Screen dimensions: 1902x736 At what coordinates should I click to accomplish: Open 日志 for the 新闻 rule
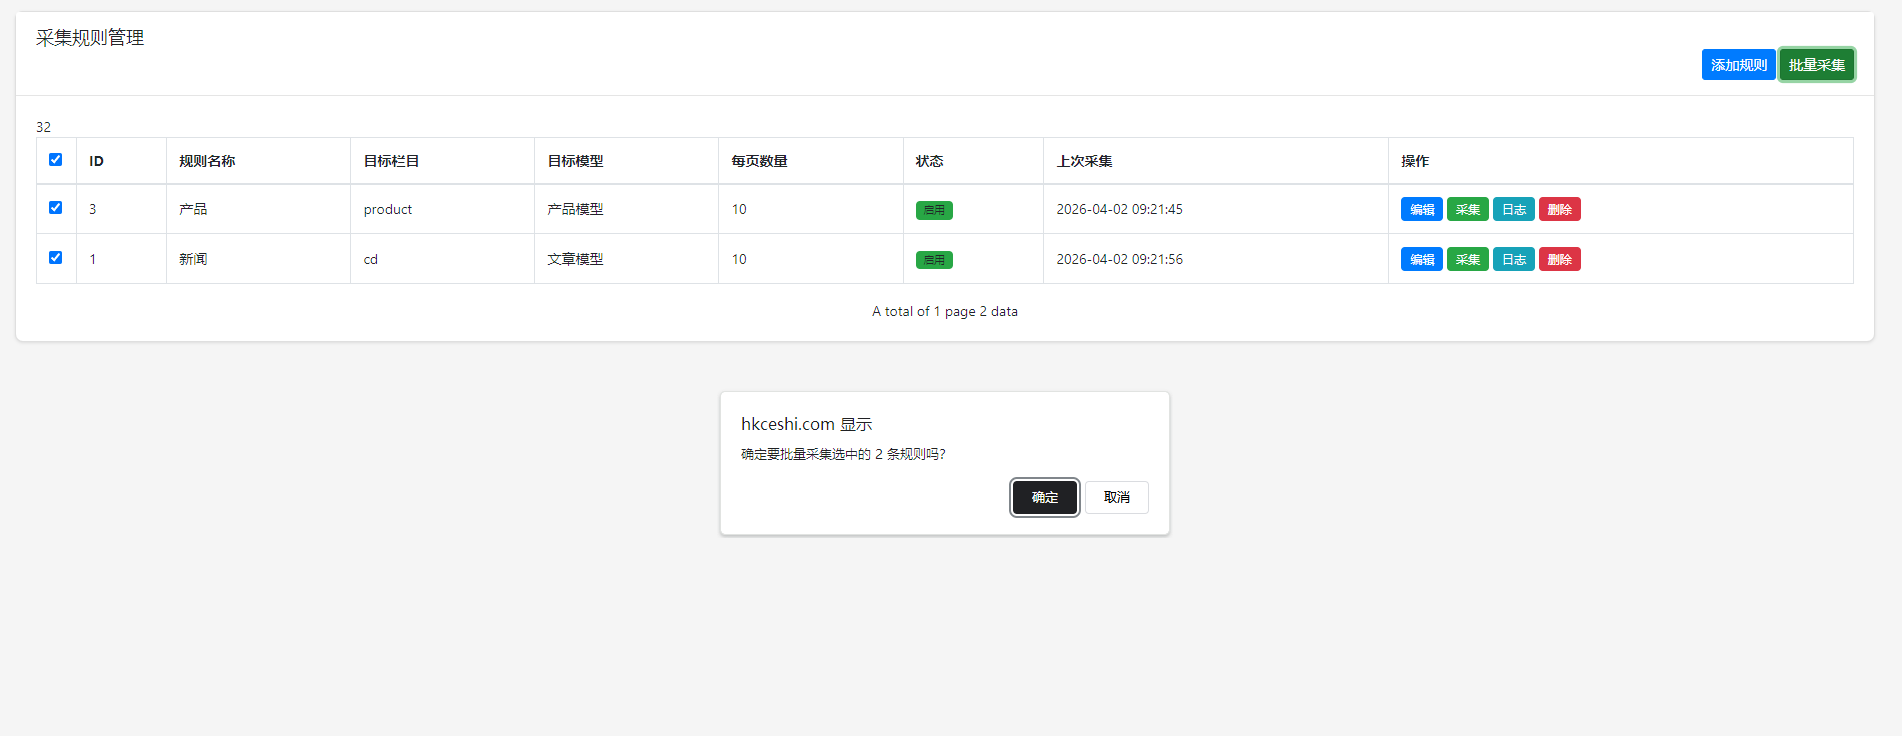1513,259
